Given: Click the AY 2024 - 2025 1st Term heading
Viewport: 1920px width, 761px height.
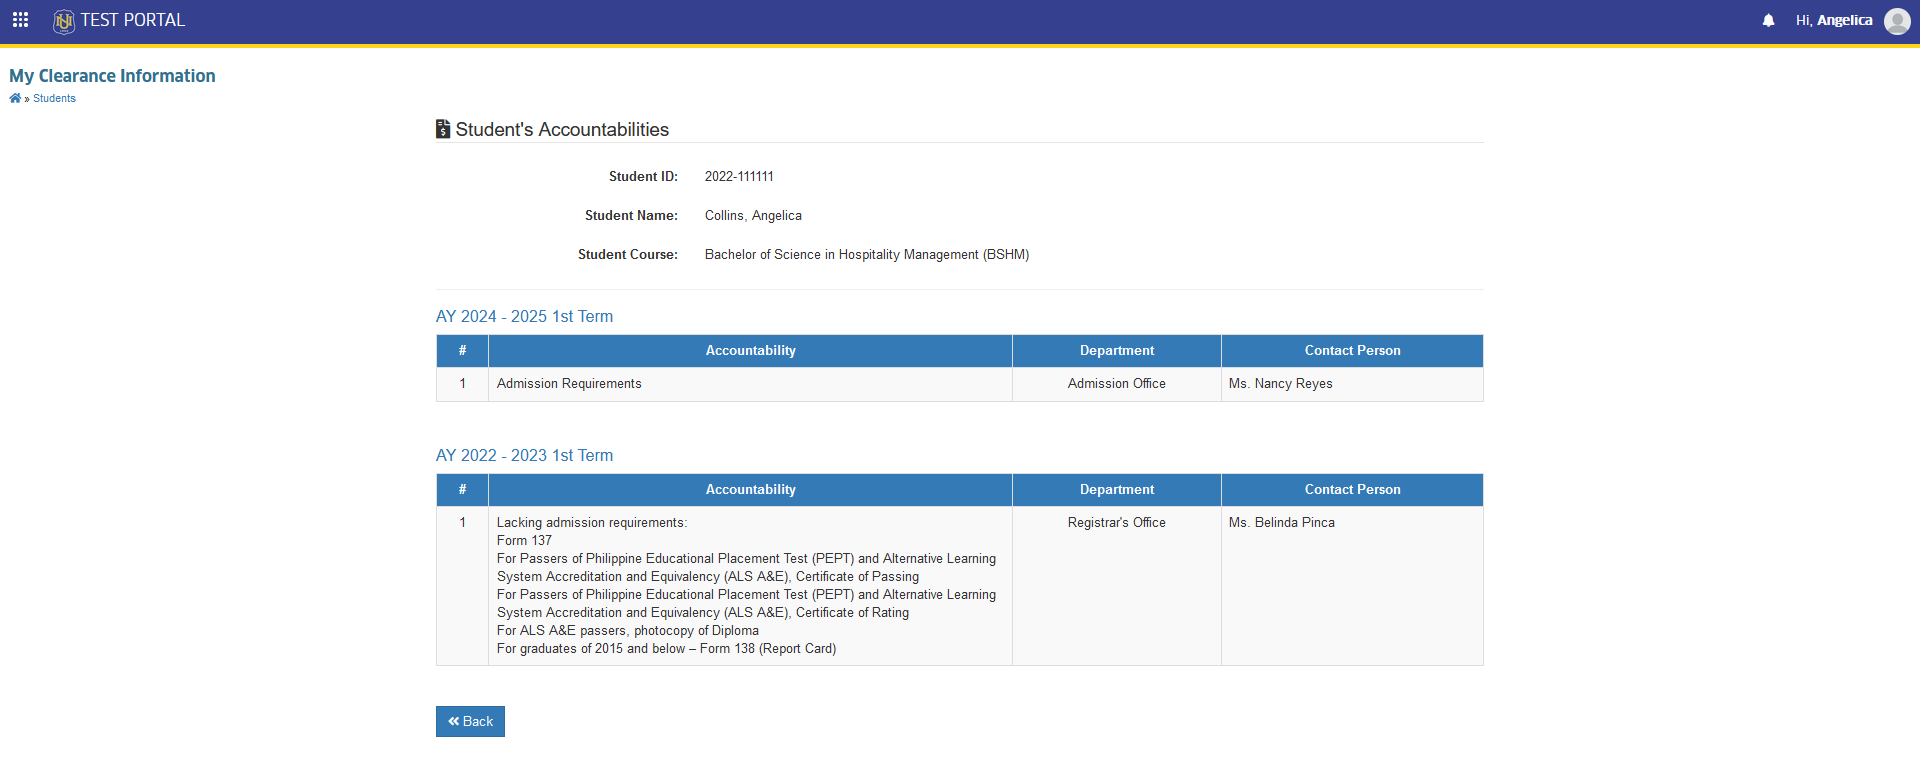Looking at the screenshot, I should point(524,316).
